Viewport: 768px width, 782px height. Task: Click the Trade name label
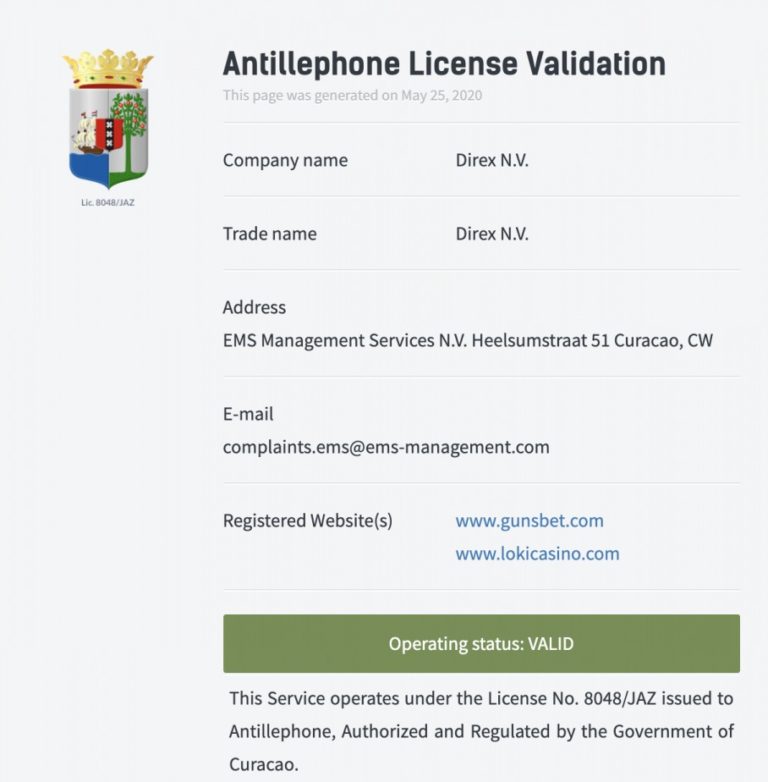[270, 233]
